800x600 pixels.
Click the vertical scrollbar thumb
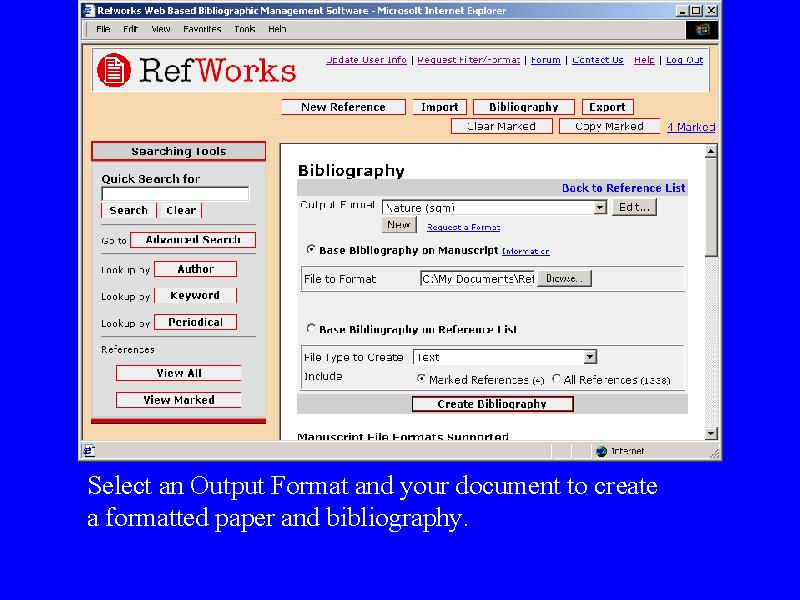pyautogui.click(x=711, y=207)
